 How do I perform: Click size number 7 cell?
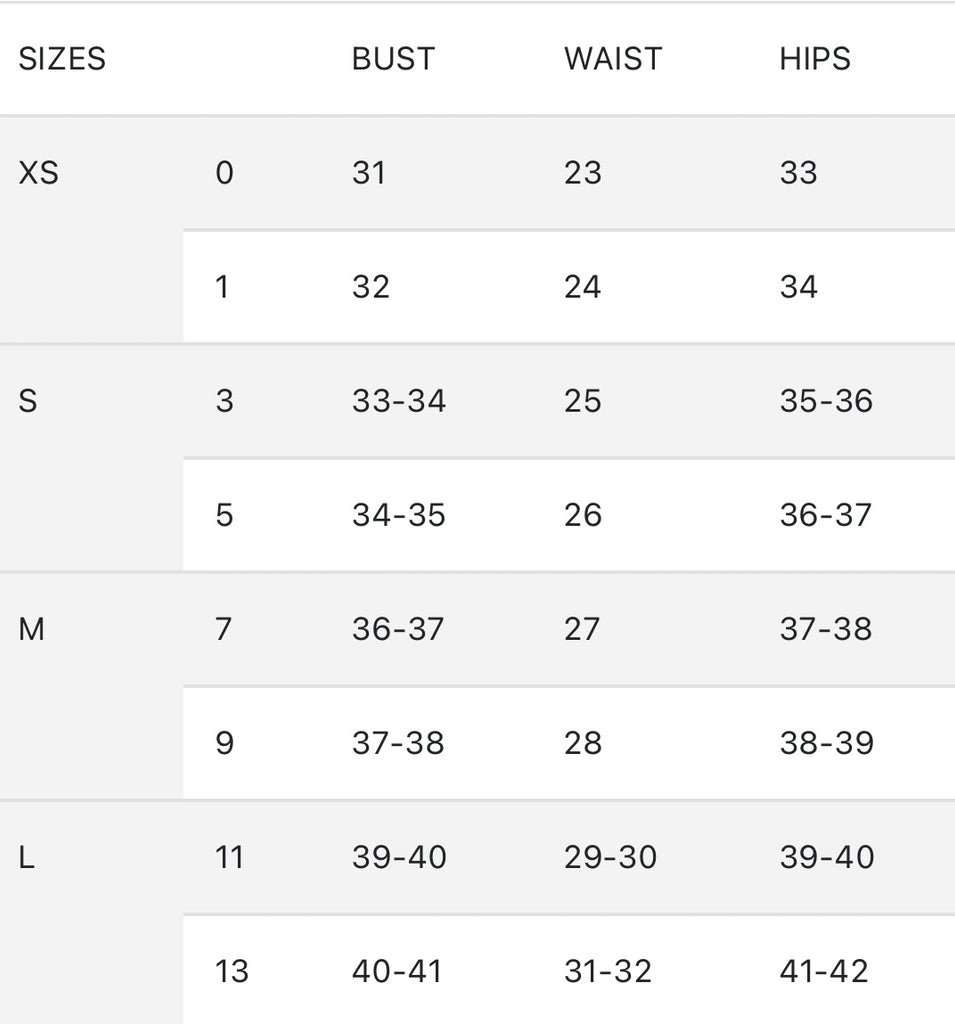tap(224, 629)
